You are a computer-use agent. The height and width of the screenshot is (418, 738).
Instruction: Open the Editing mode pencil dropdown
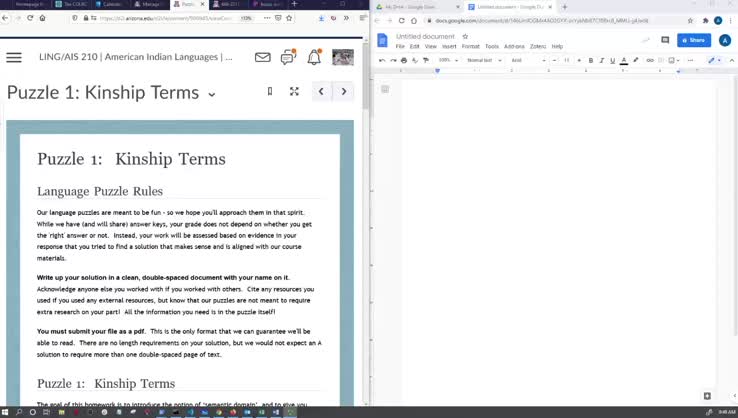point(714,60)
